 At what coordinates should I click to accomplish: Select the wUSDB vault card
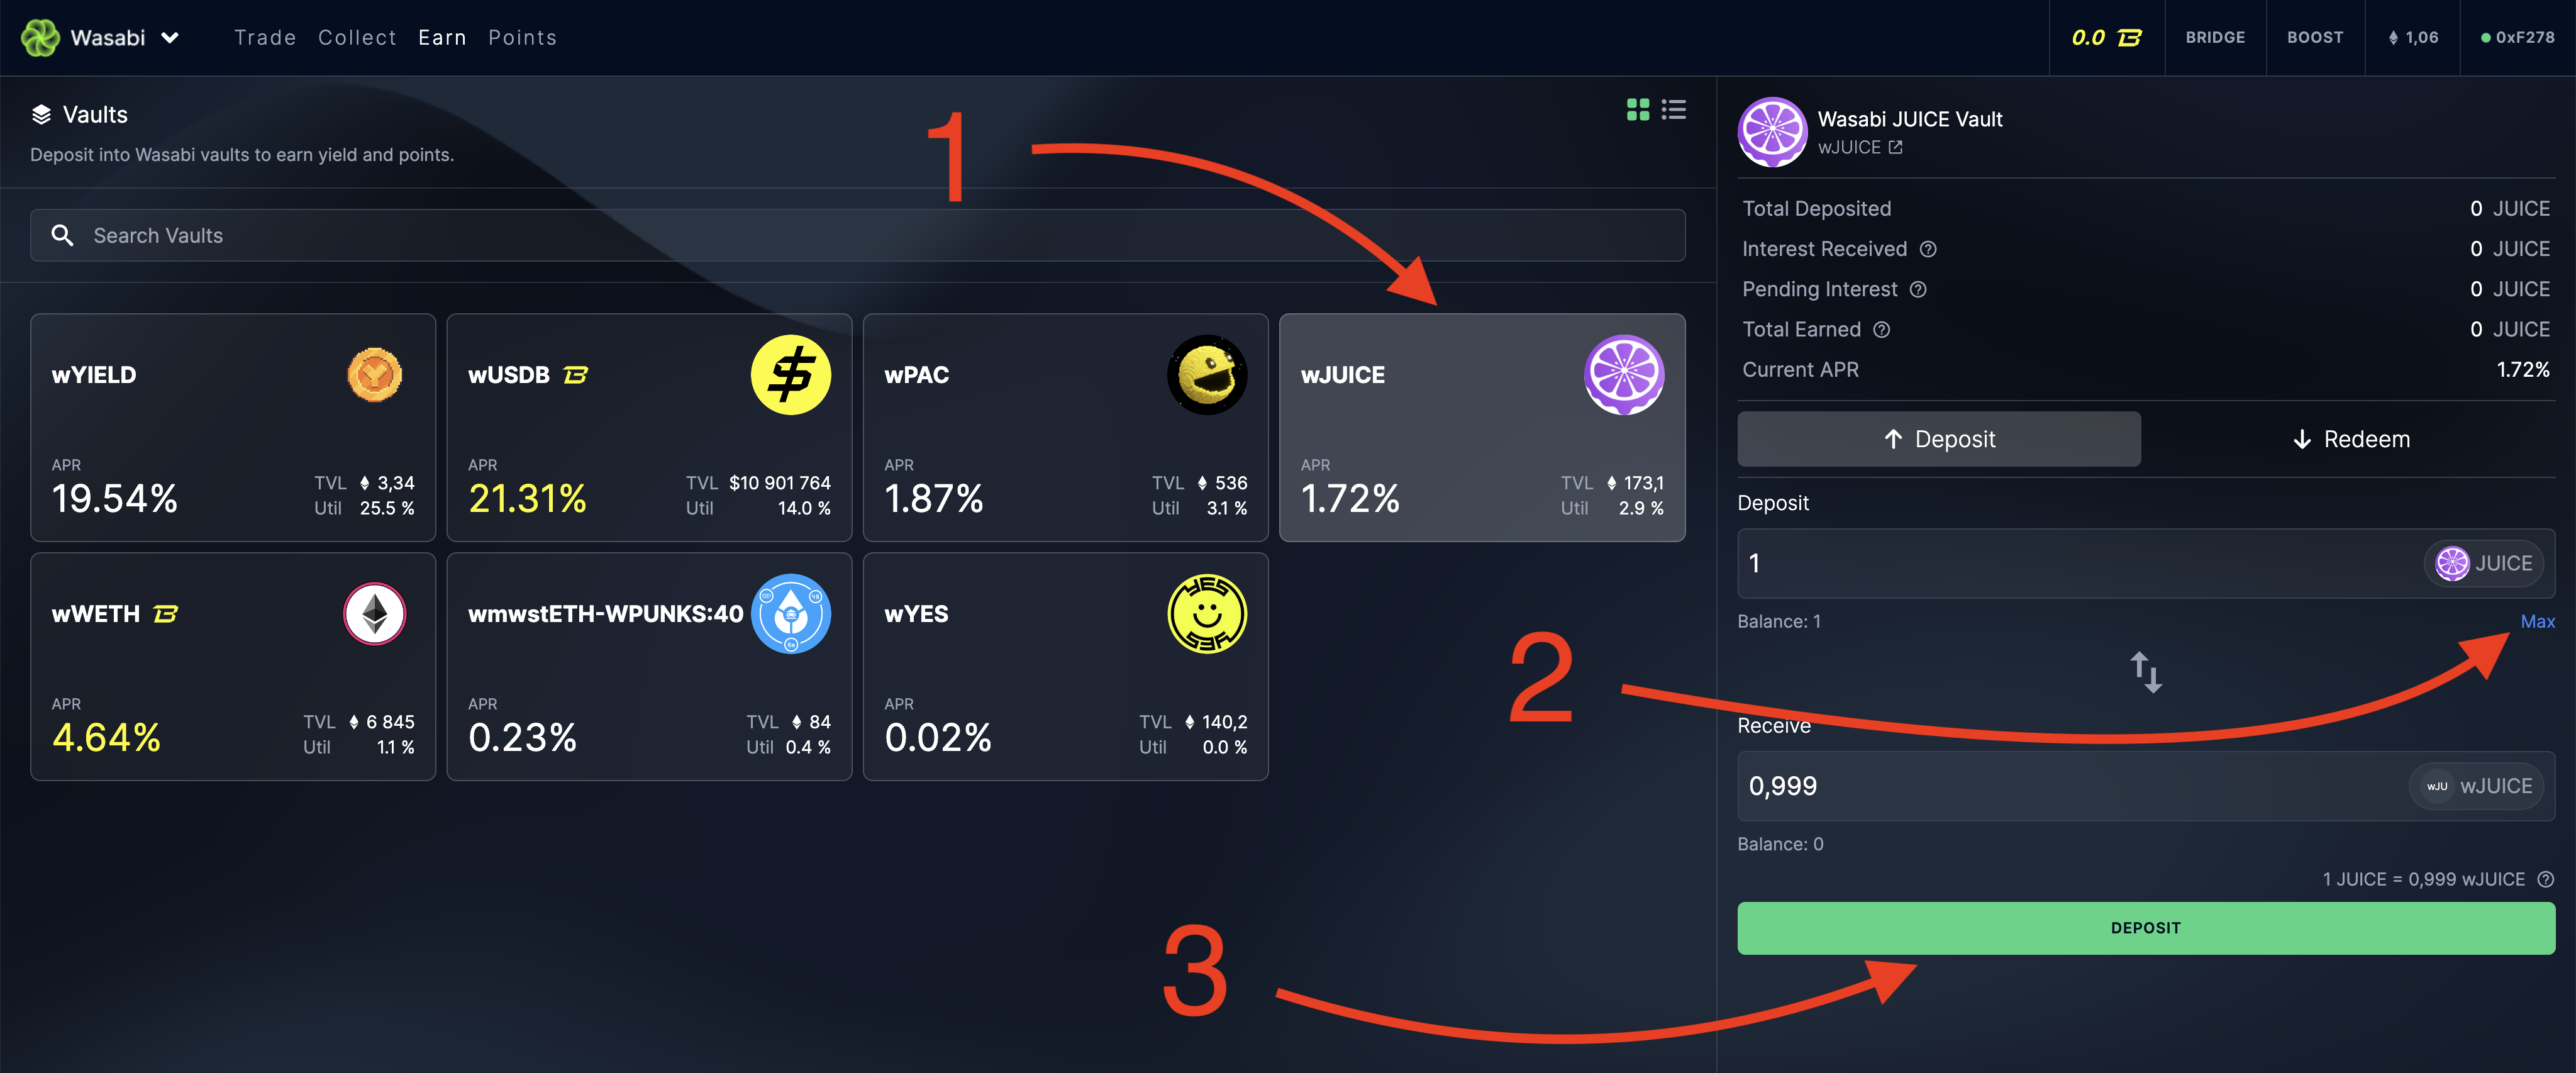pos(649,428)
